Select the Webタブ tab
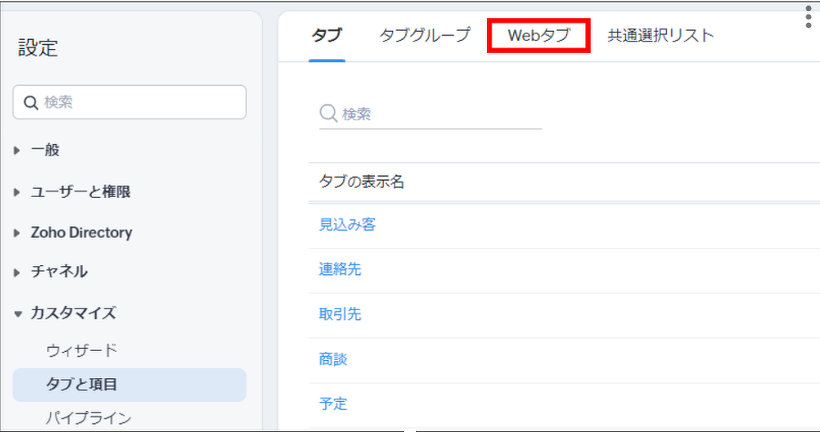Viewport: 820px width, 432px height. [x=538, y=36]
